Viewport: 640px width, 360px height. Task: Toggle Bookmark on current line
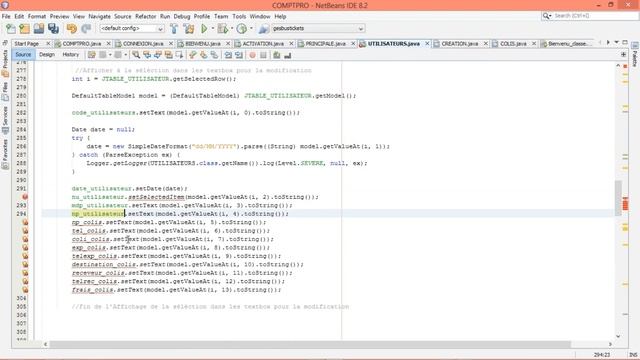[x=214, y=55]
